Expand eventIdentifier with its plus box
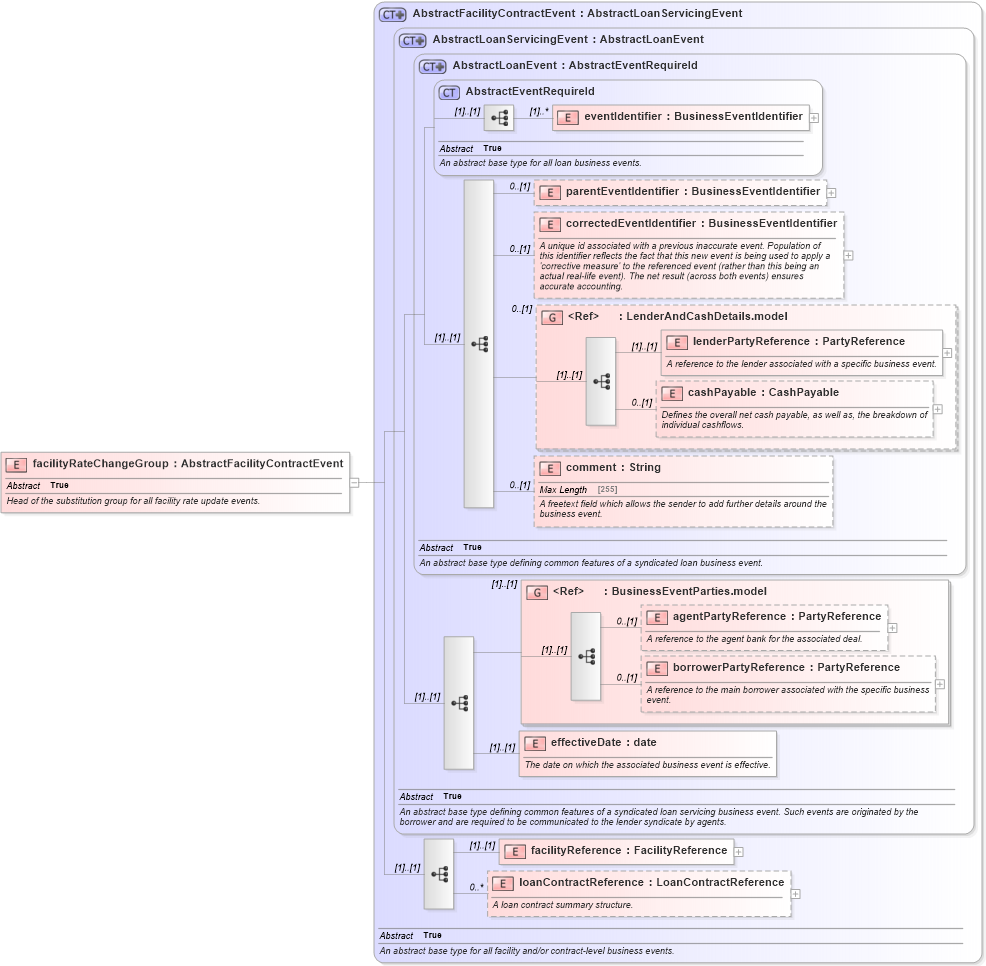The width and height of the screenshot is (986, 966). pos(814,117)
